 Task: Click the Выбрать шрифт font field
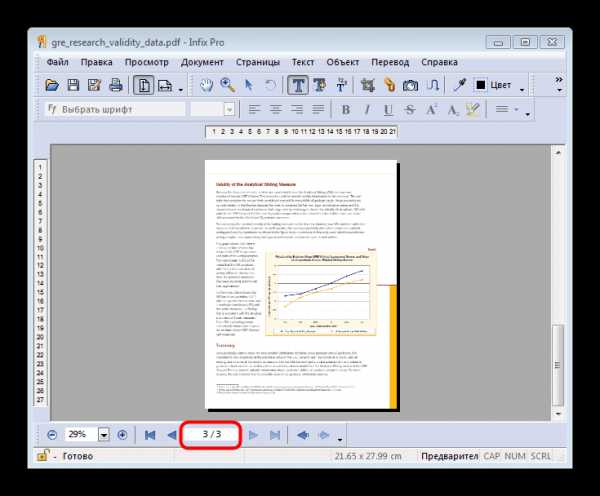coord(115,109)
